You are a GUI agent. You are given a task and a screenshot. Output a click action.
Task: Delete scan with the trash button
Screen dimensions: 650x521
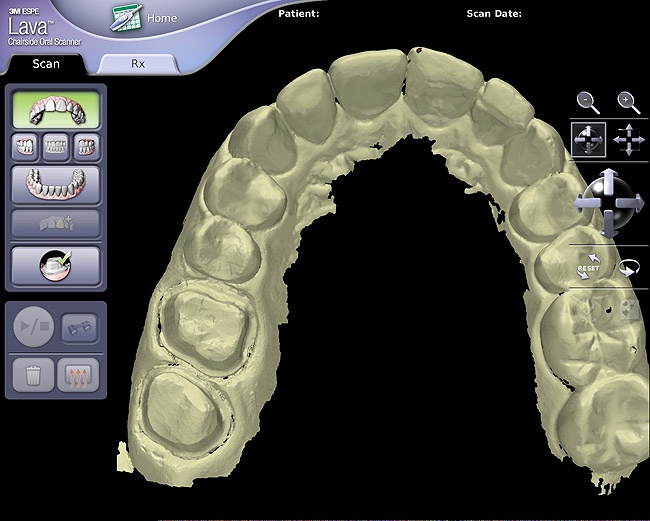point(31,375)
